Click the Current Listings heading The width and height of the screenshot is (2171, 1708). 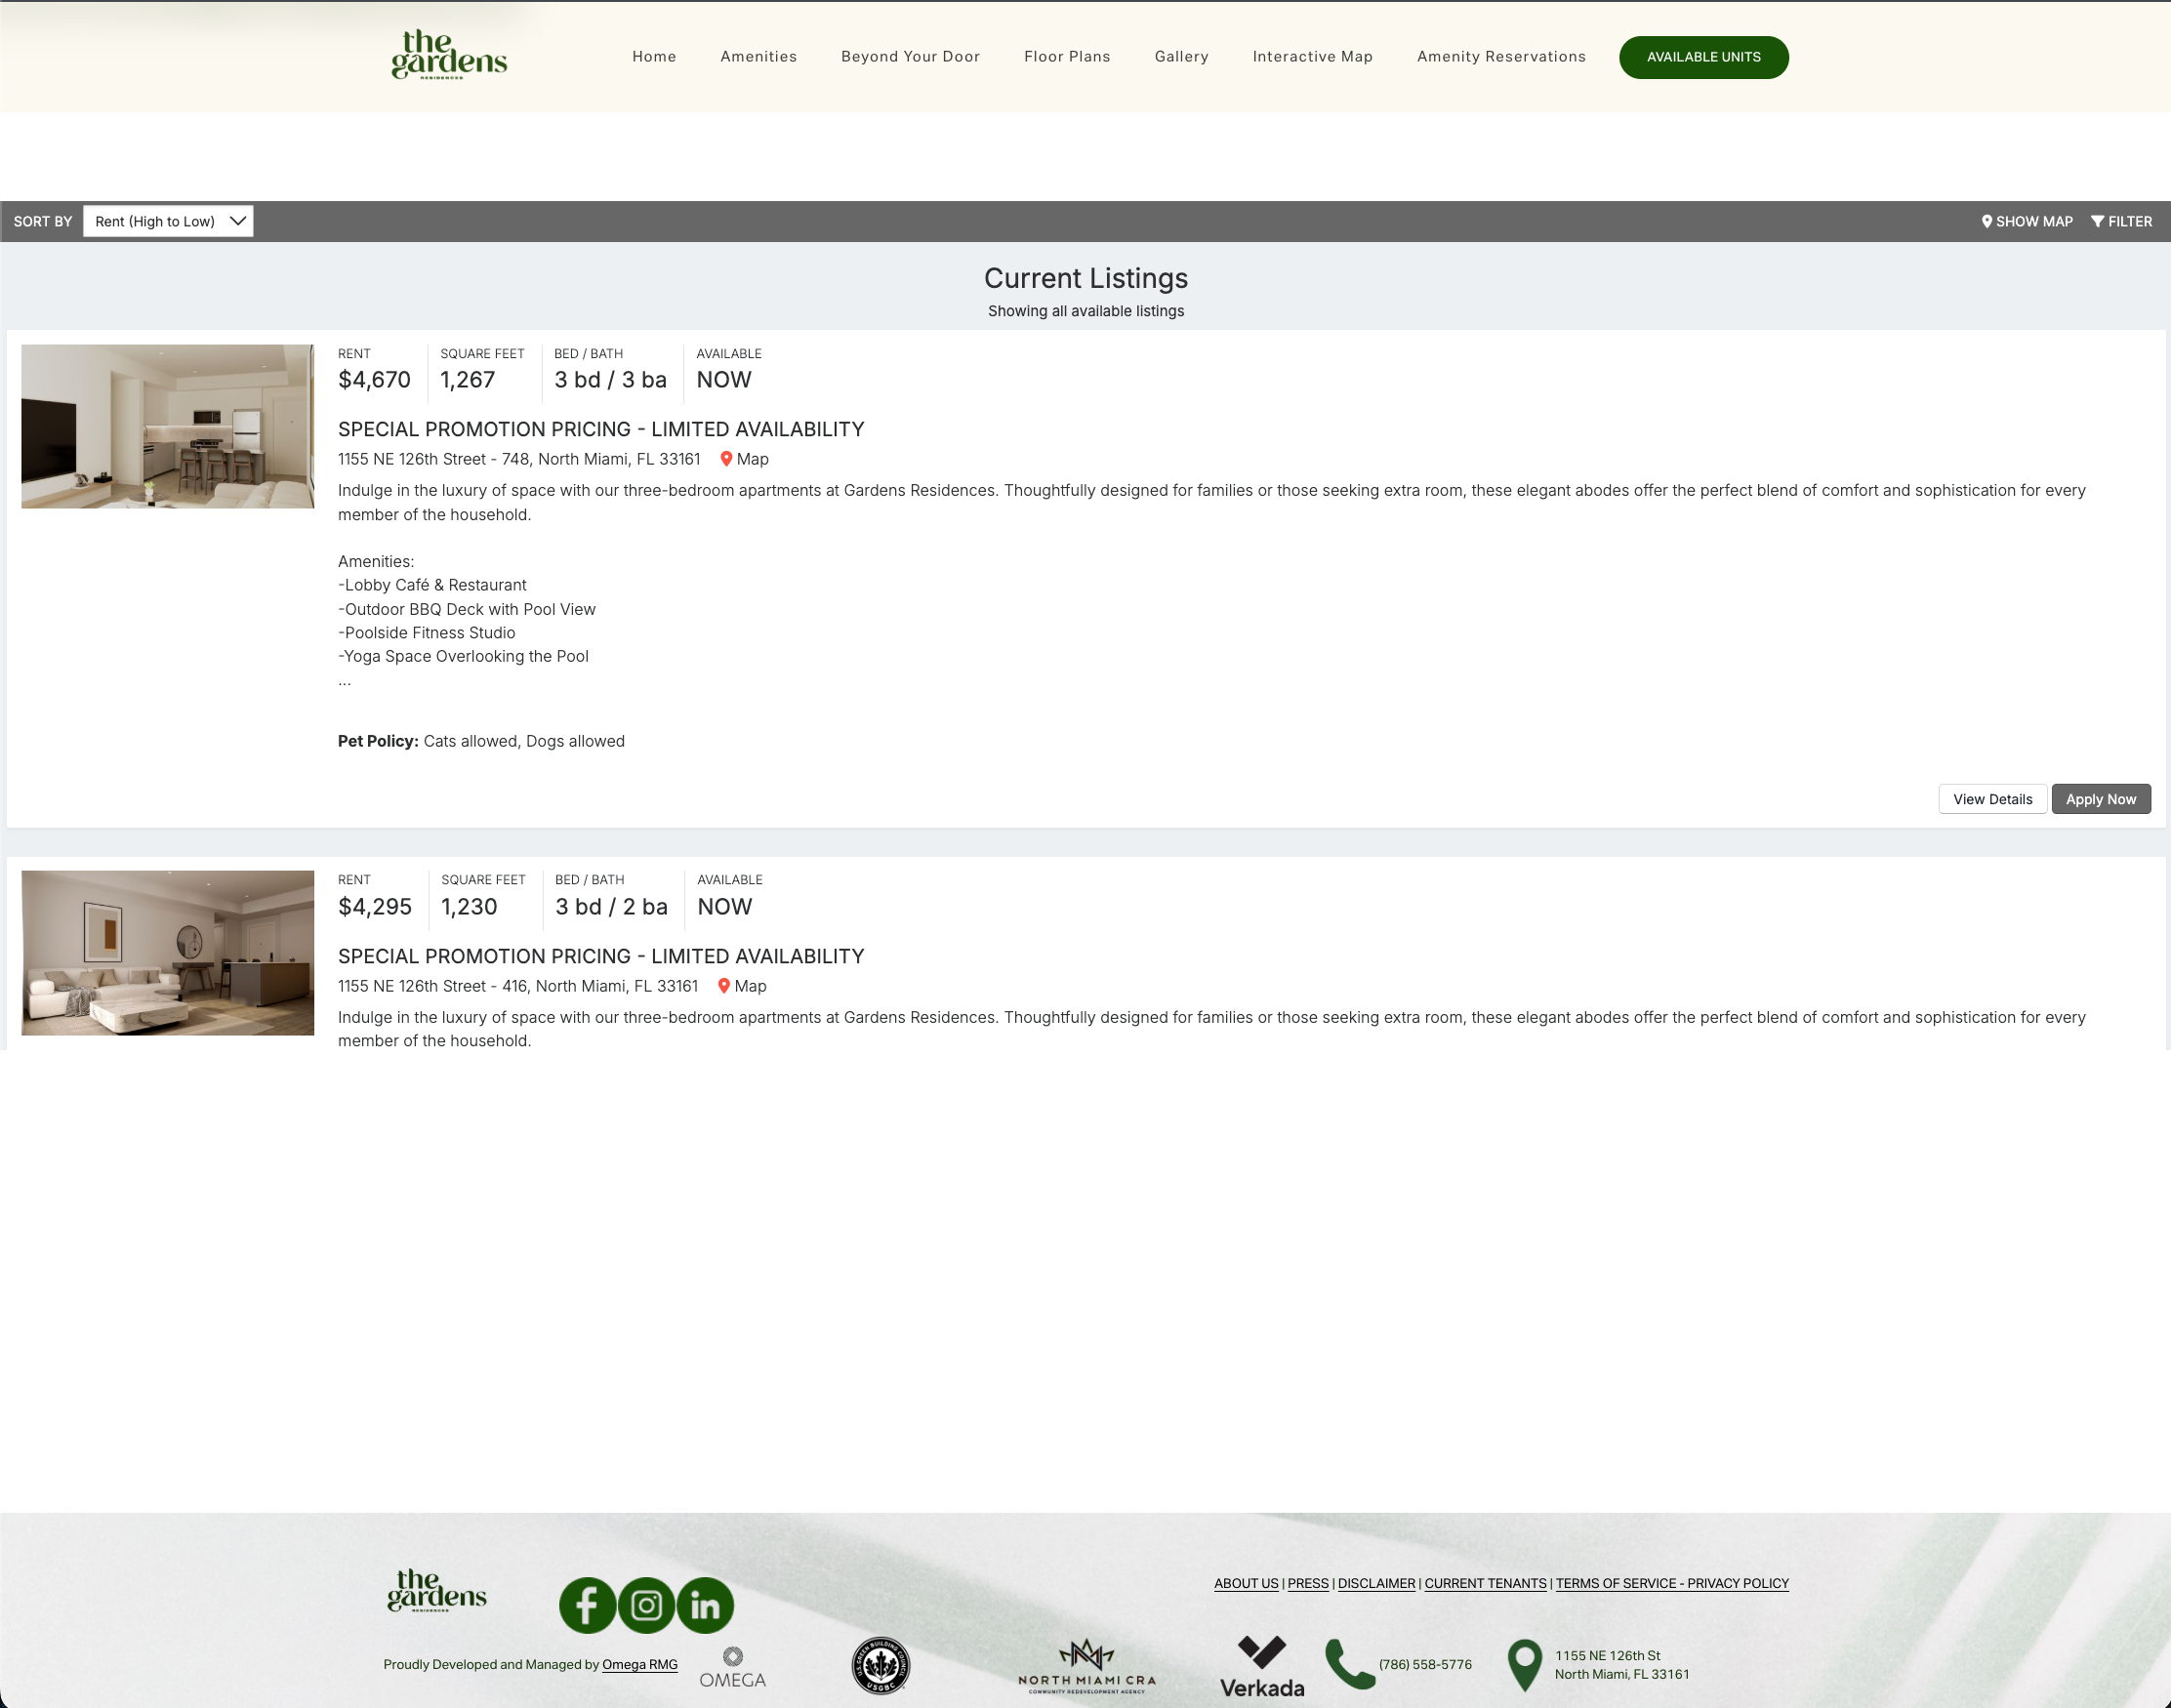(1086, 278)
